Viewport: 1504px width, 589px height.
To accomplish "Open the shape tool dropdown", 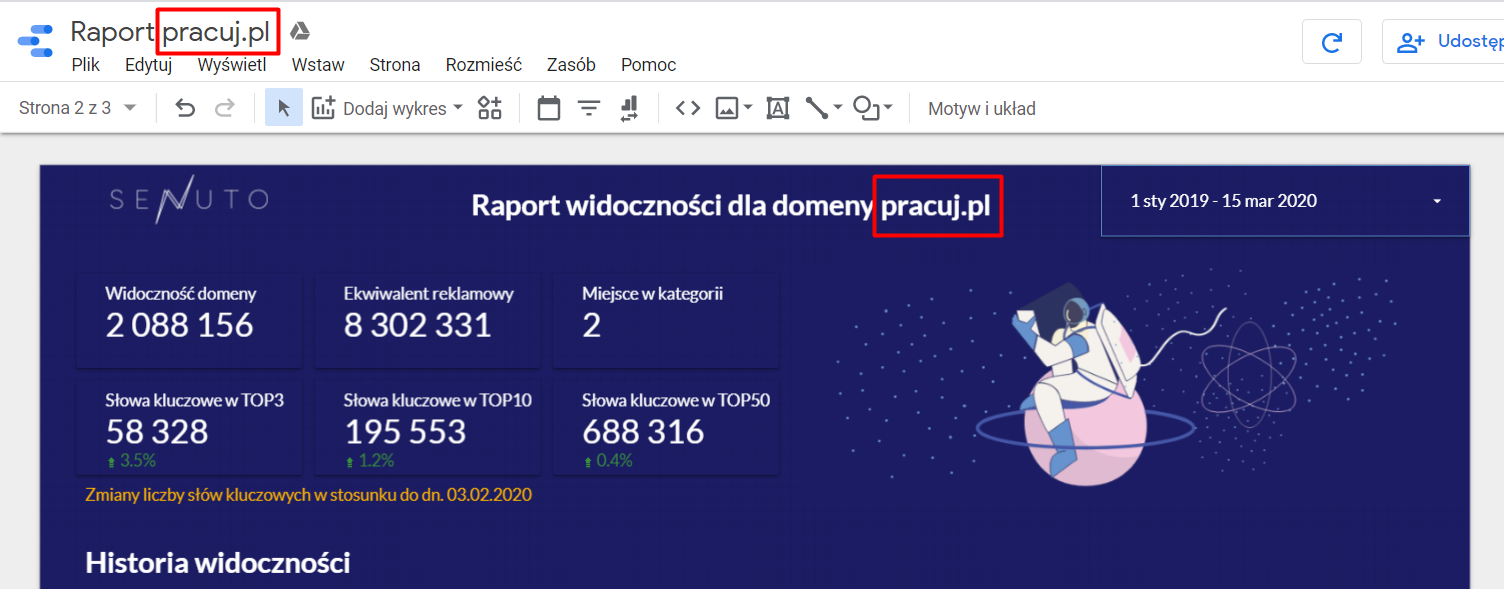I will (x=872, y=108).
